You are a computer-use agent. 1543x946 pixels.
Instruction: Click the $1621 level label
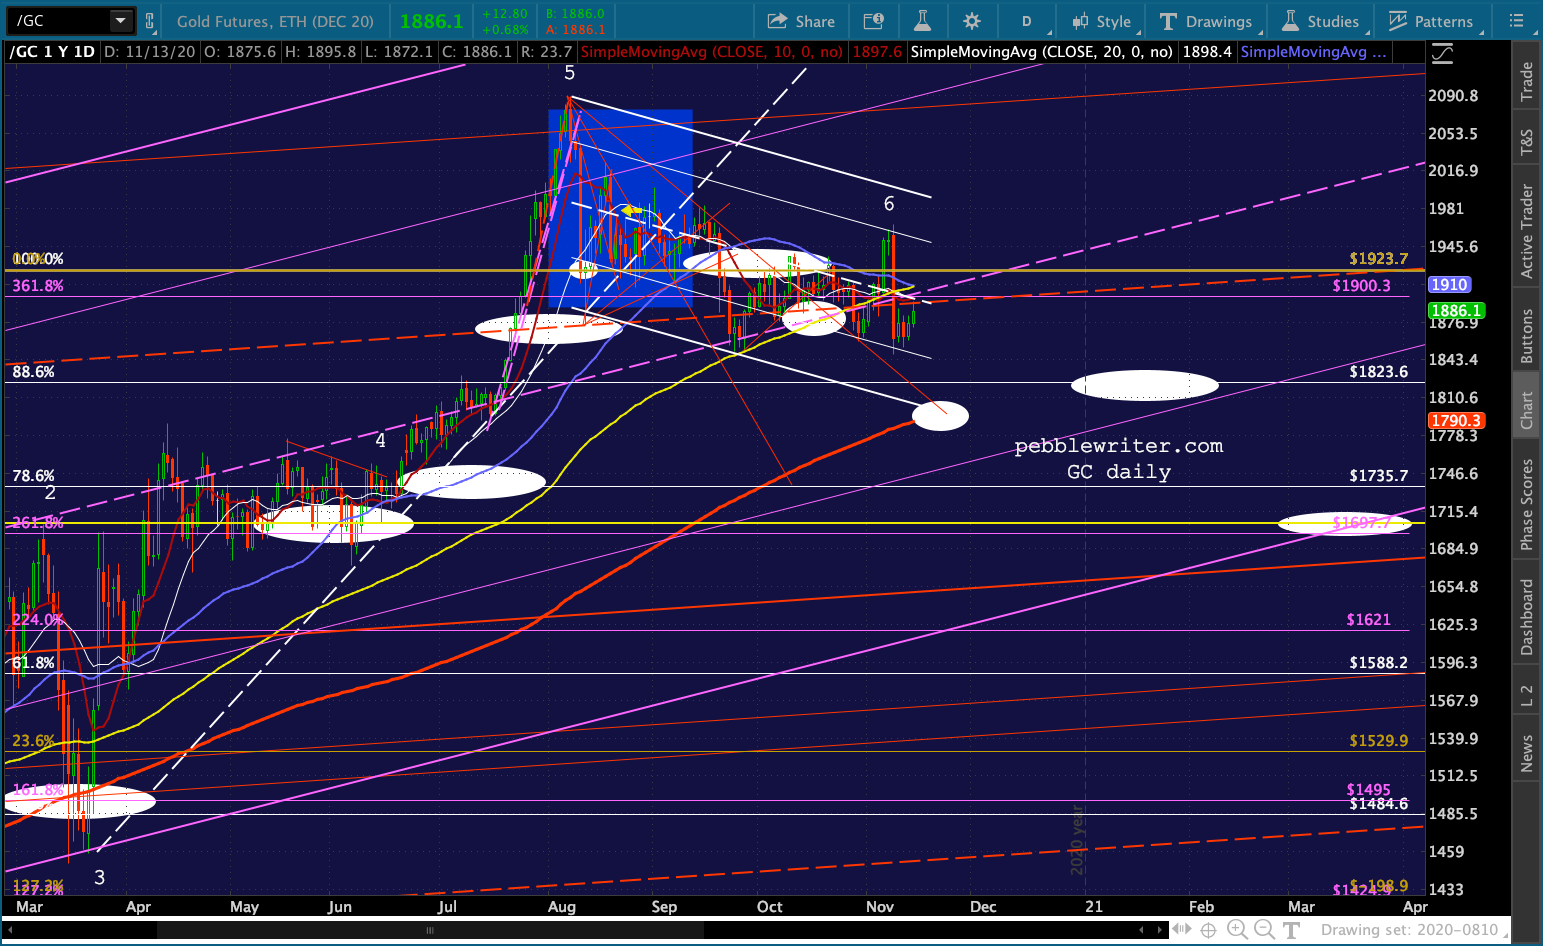point(1368,620)
